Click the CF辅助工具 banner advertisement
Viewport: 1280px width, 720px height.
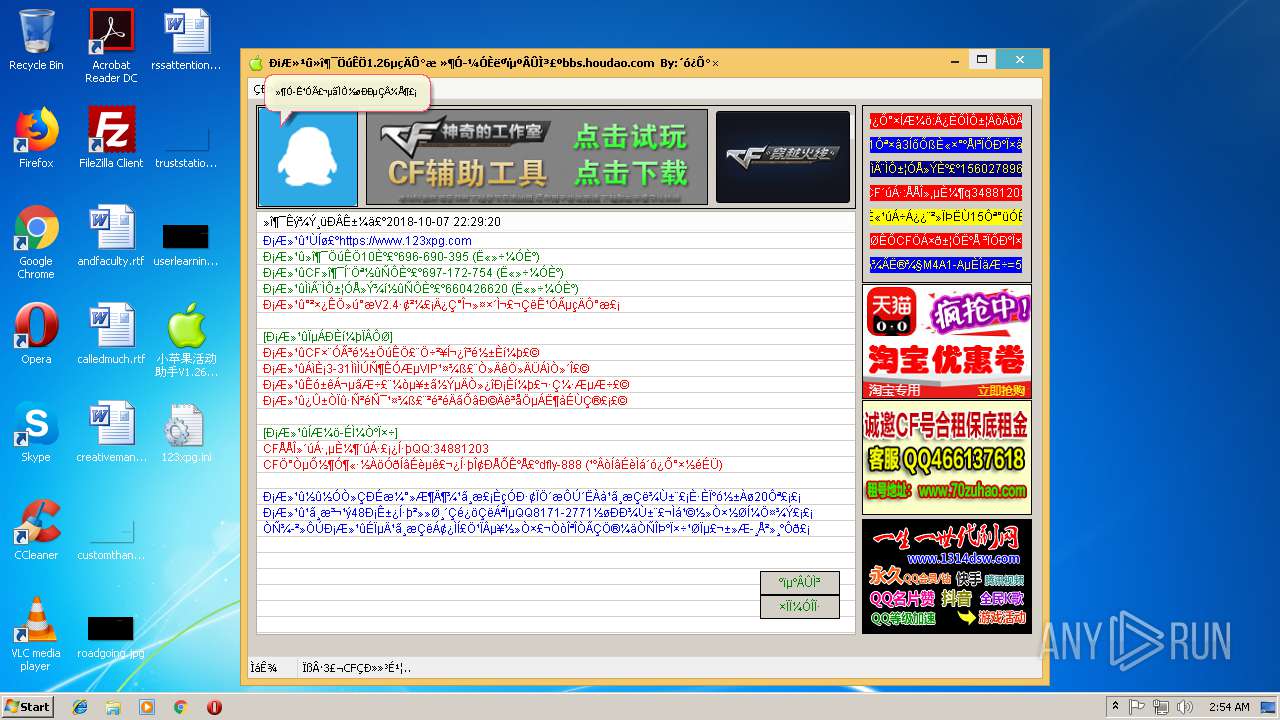pos(537,157)
